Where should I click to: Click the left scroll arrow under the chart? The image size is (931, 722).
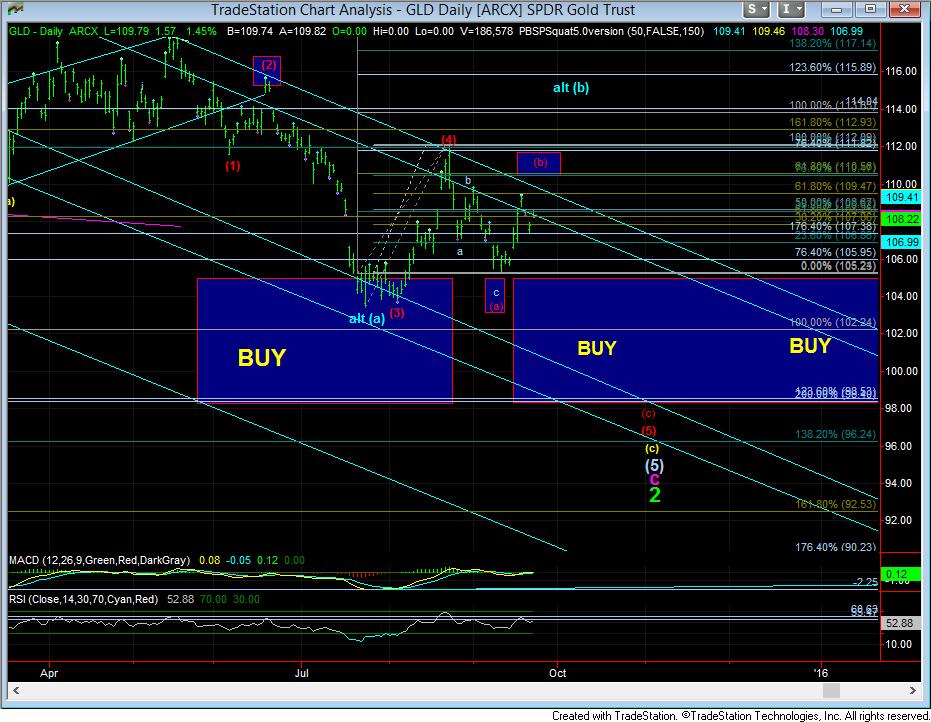[x=16, y=691]
